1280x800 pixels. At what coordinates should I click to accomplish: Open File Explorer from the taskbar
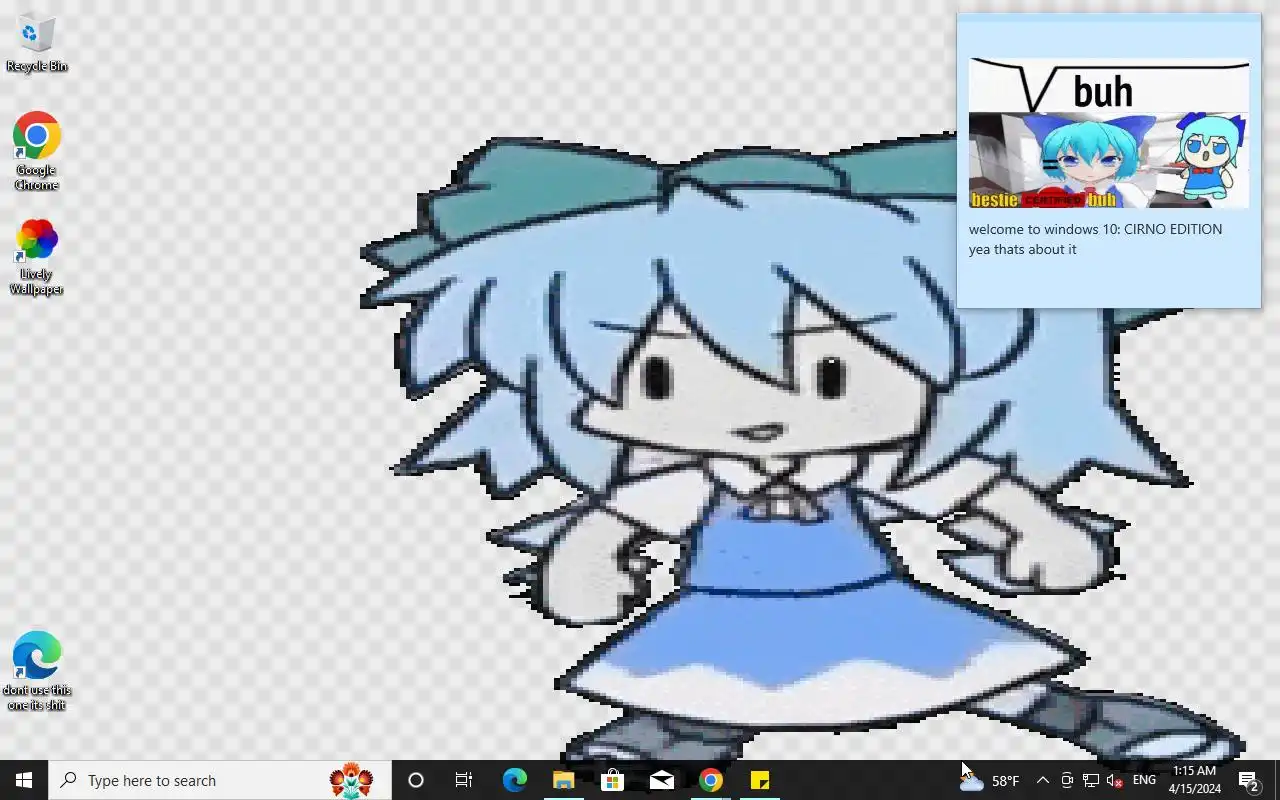pyautogui.click(x=563, y=780)
